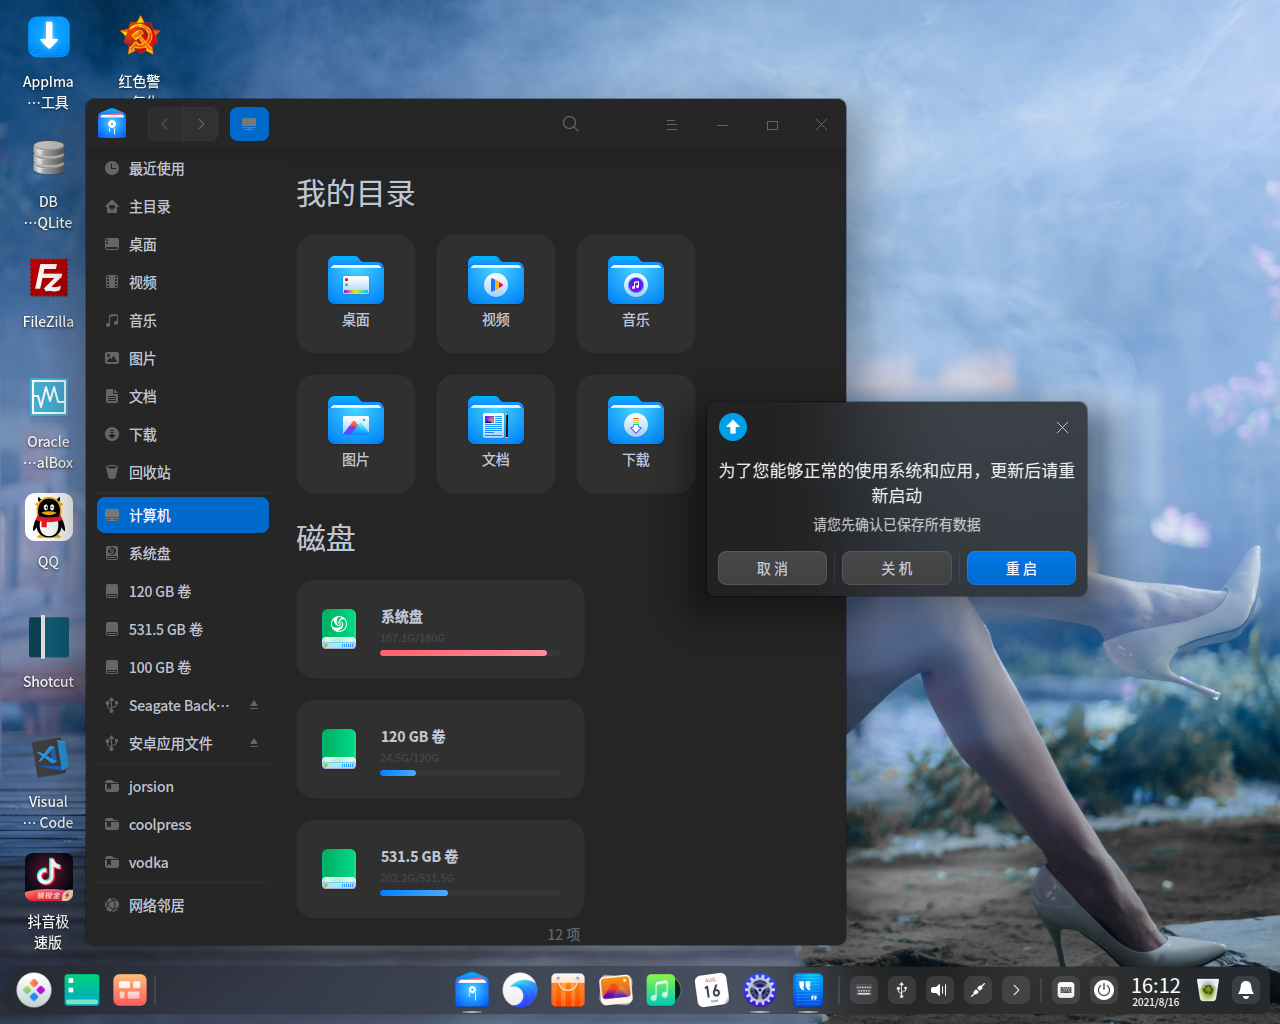Select the Shotcut desktop icon
The width and height of the screenshot is (1280, 1024).
48,652
